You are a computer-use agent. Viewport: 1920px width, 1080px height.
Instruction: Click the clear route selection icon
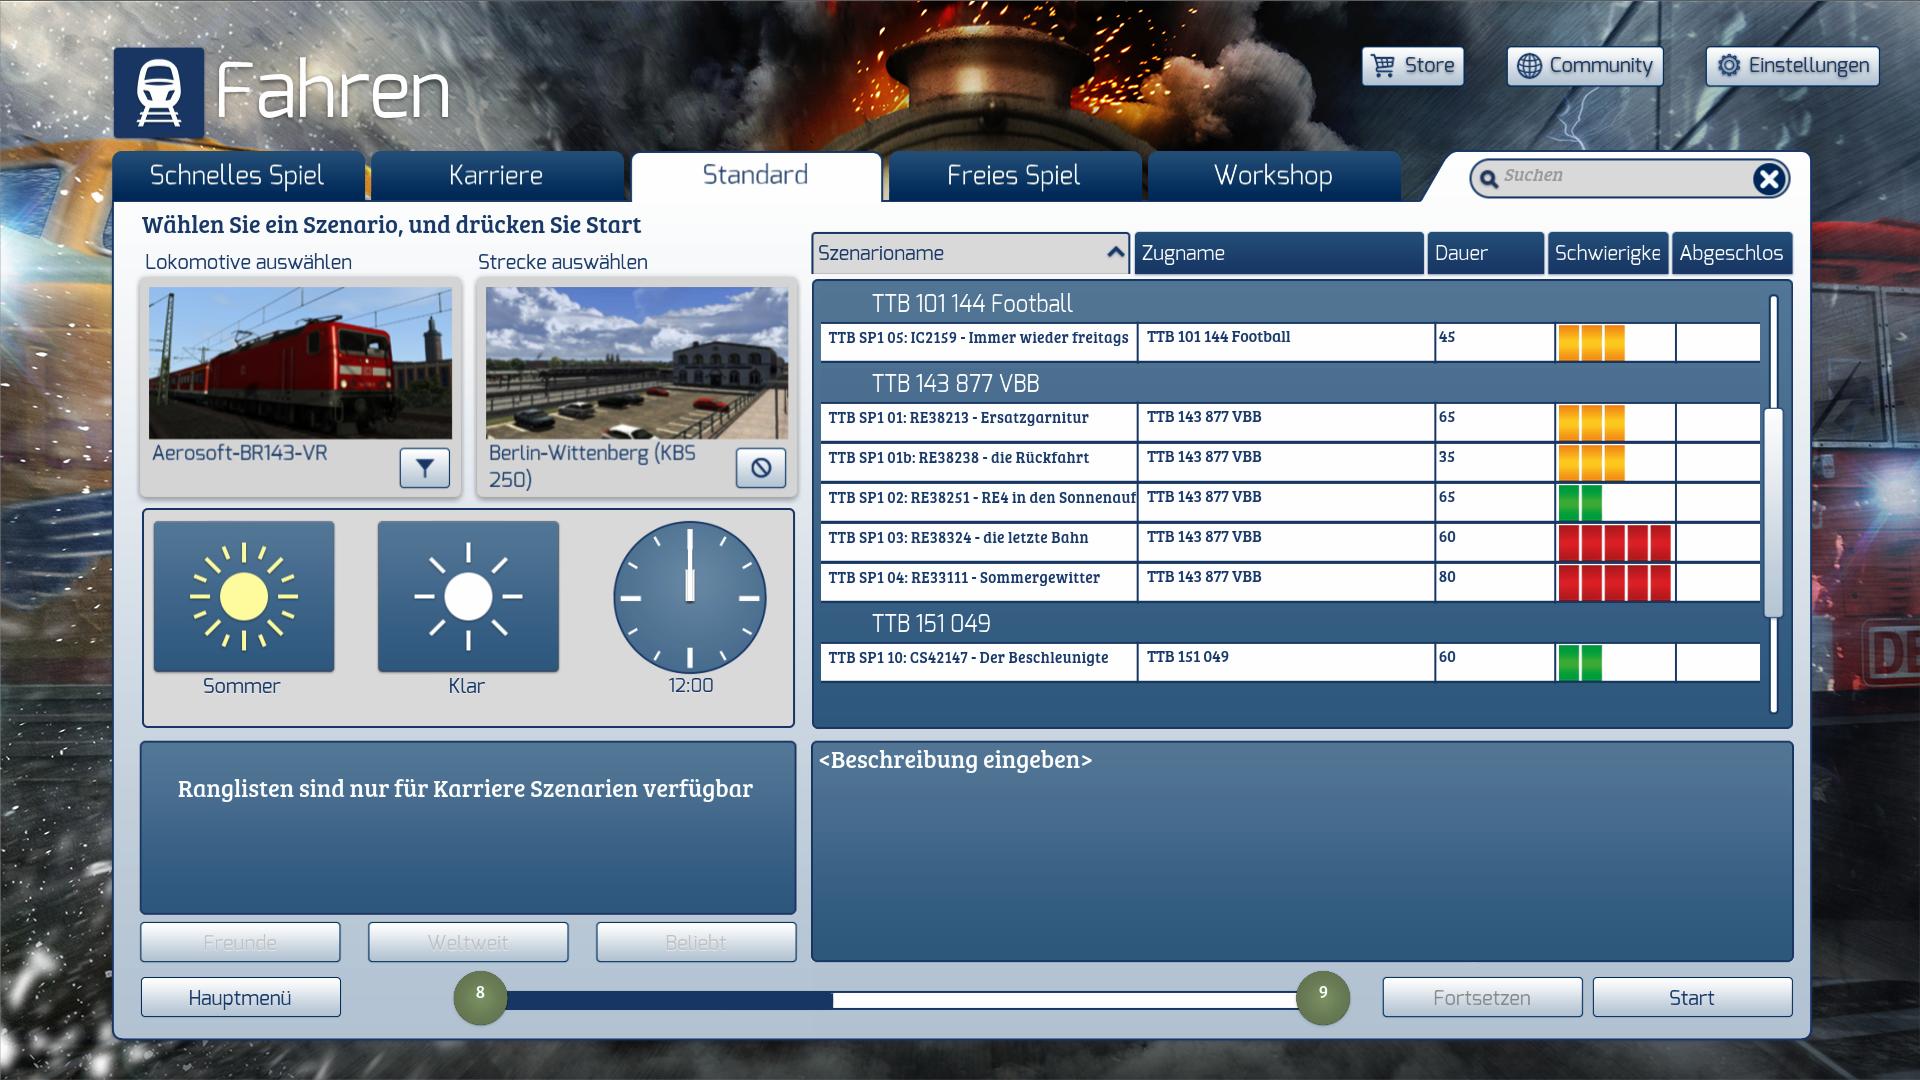coord(760,467)
